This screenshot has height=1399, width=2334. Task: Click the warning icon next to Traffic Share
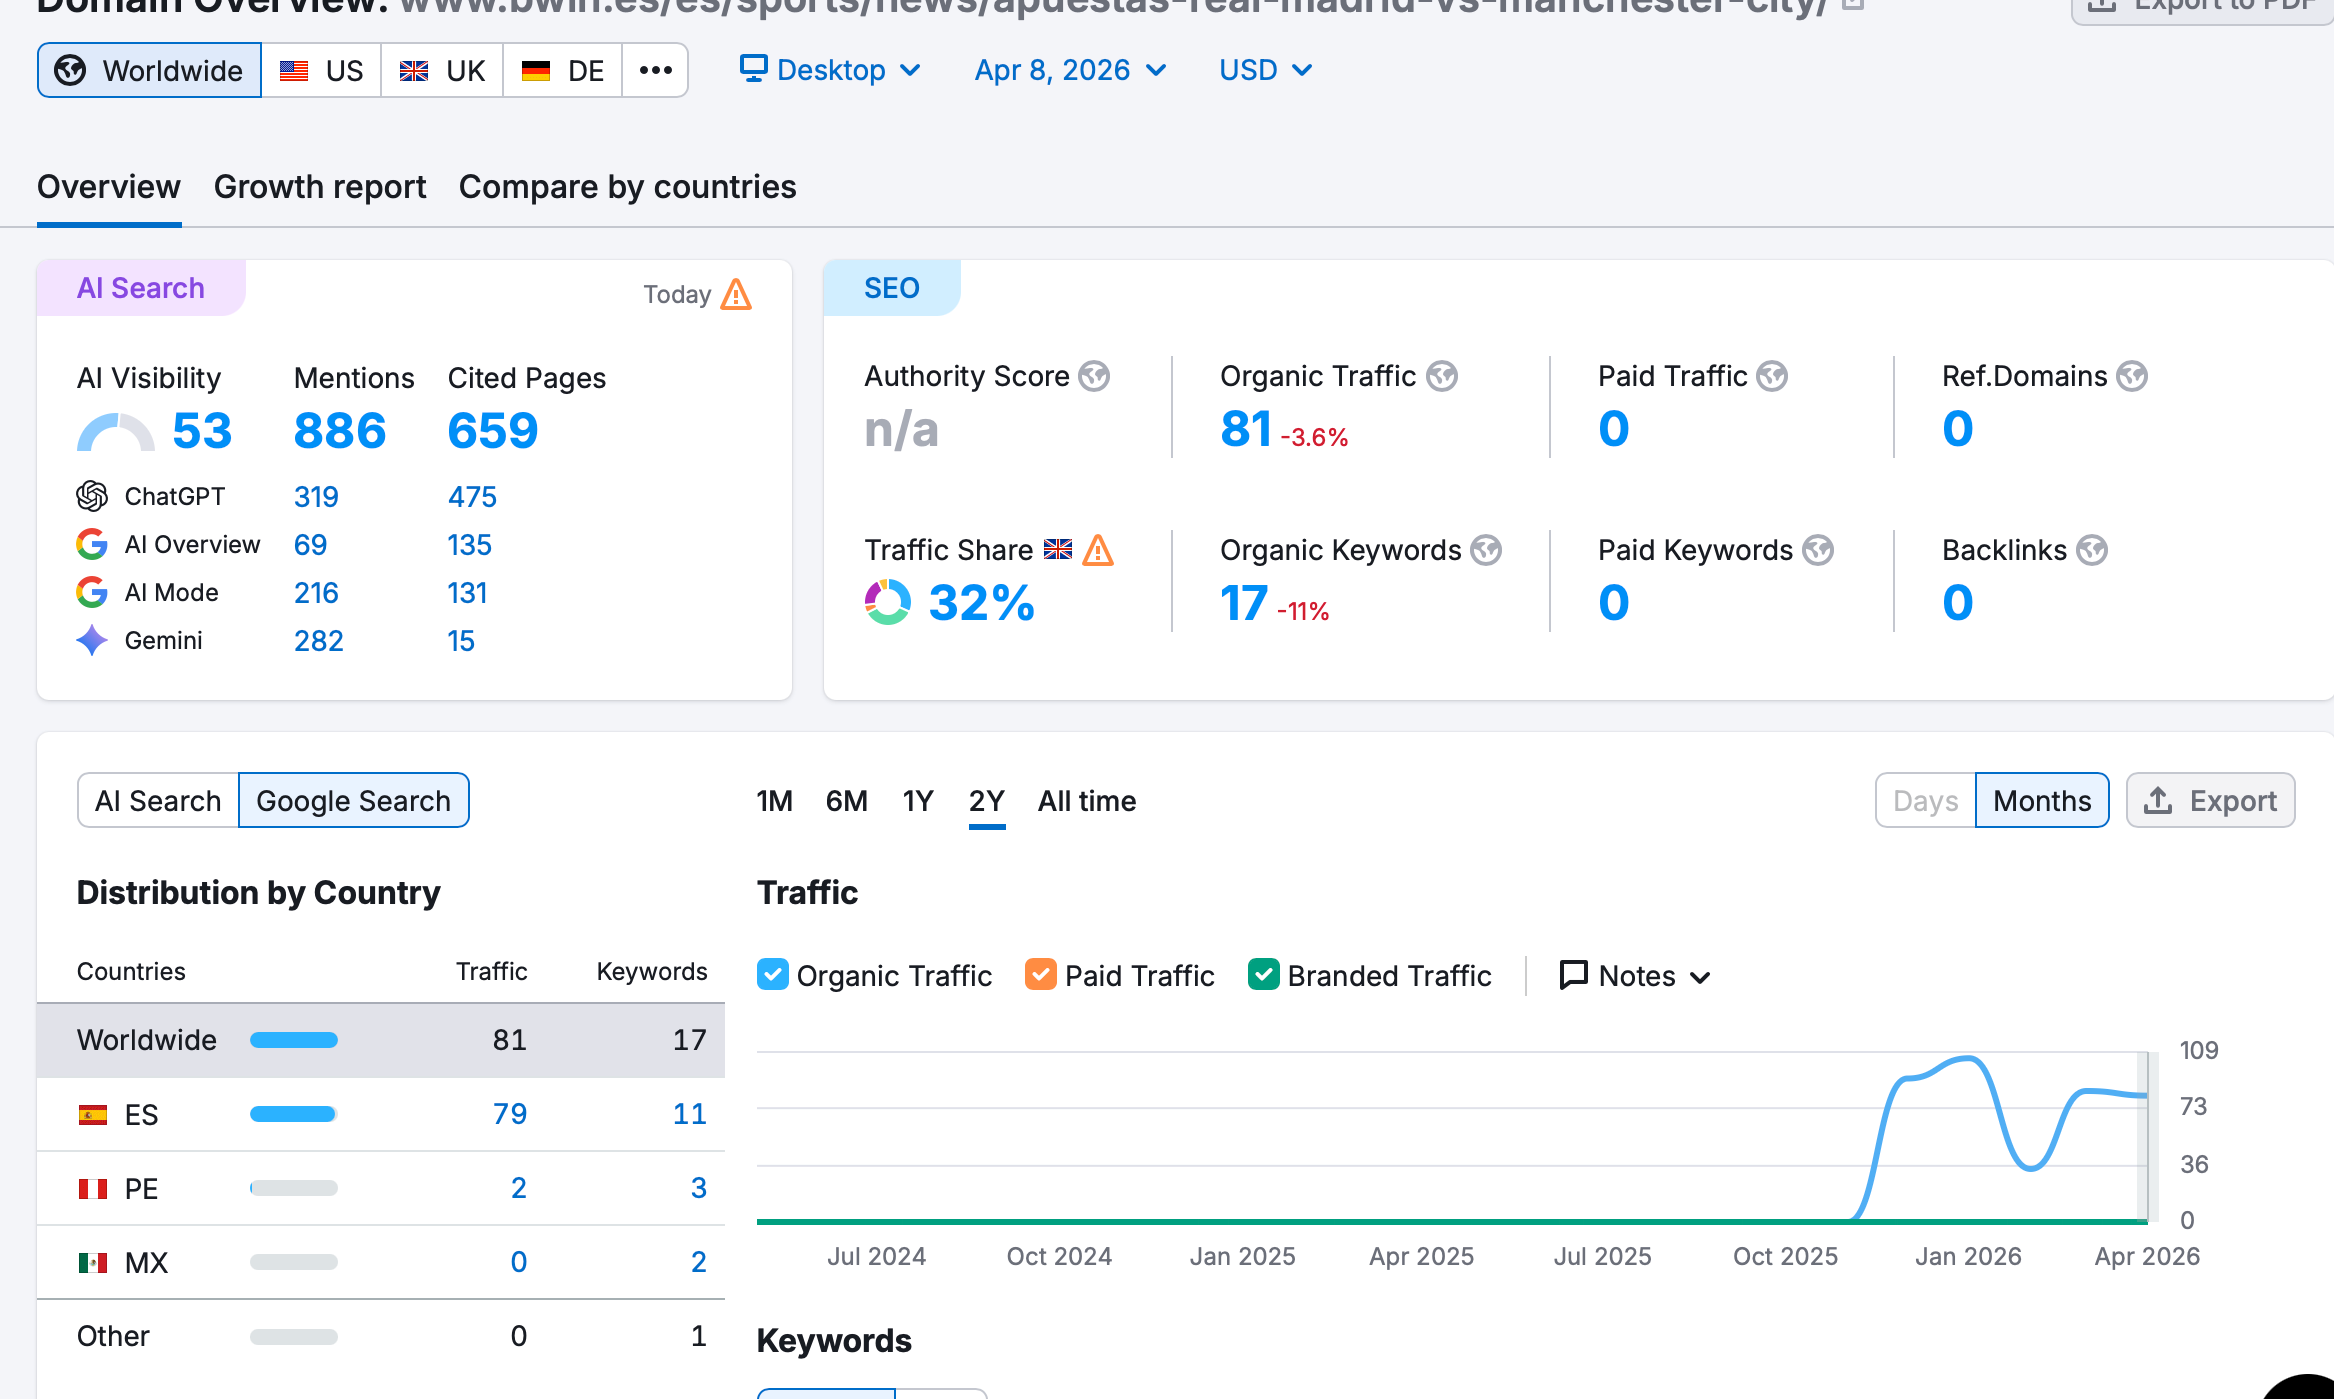point(1098,550)
